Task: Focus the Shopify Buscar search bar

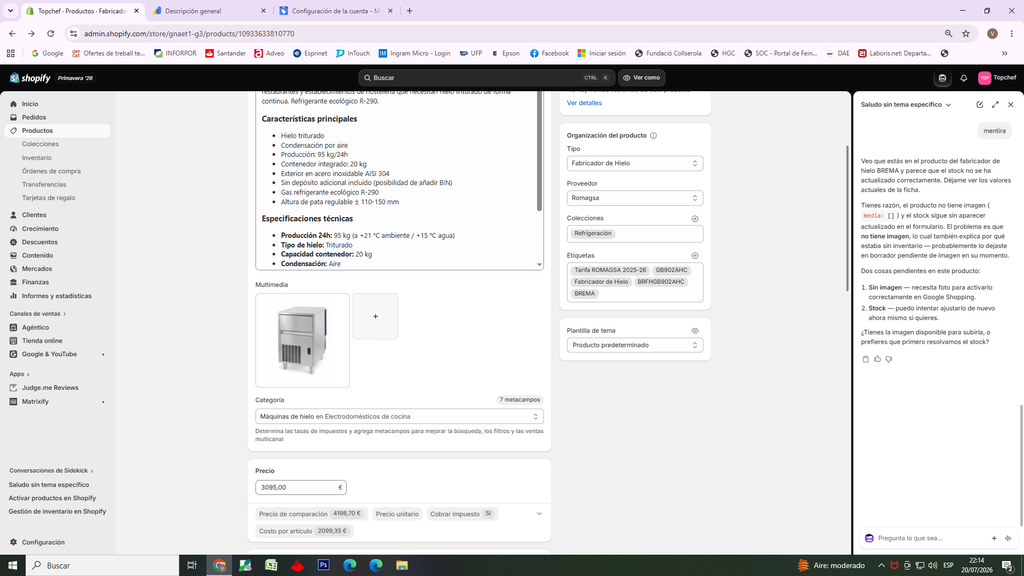Action: pos(487,78)
